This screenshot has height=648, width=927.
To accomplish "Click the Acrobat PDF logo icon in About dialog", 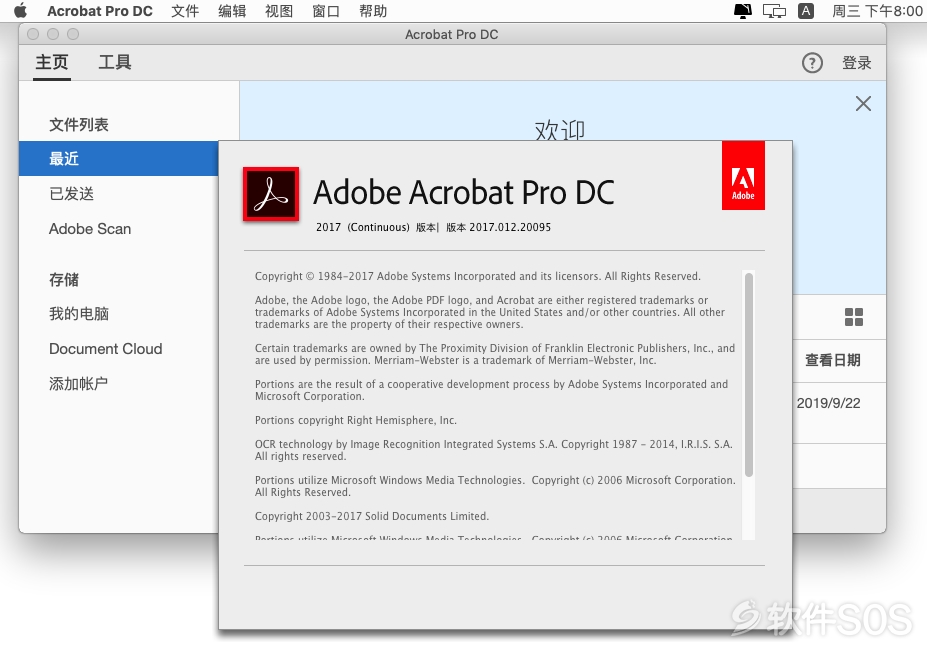I will (271, 194).
